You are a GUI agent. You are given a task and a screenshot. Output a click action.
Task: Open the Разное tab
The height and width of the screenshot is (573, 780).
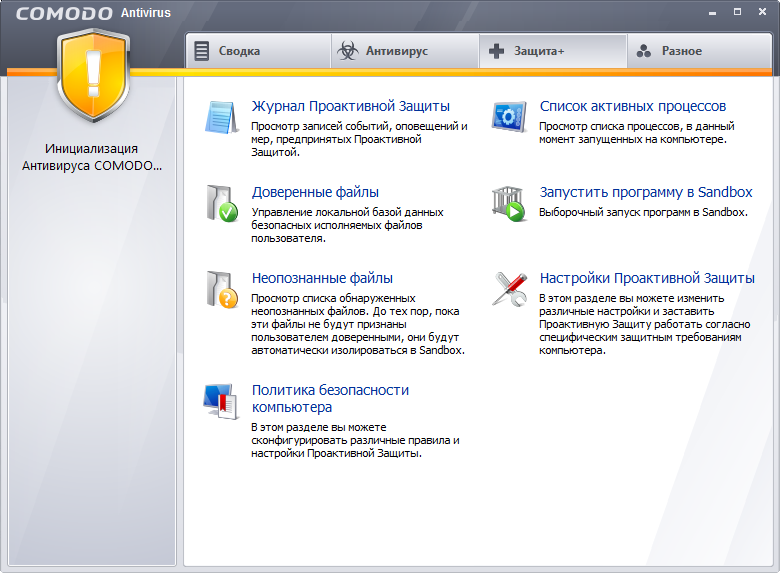[699, 51]
